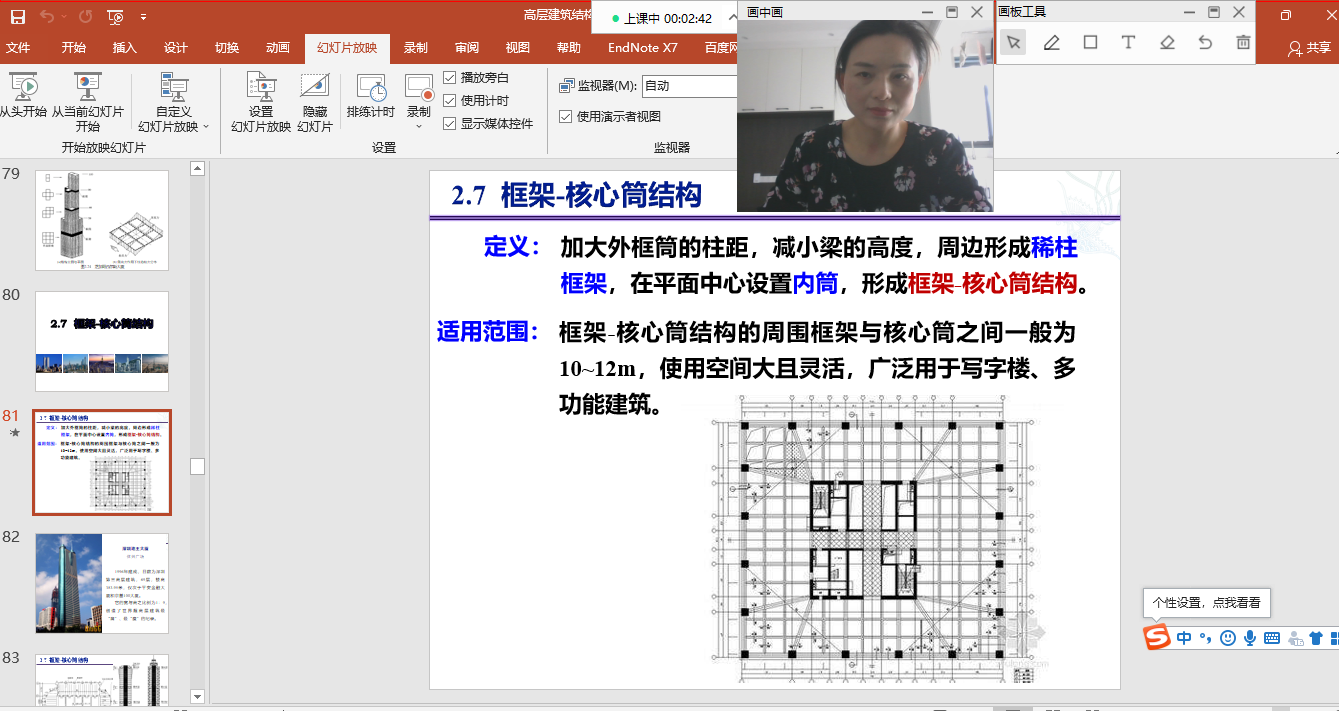
Task: Open the 审阅 ribbon tab
Action: 465,46
